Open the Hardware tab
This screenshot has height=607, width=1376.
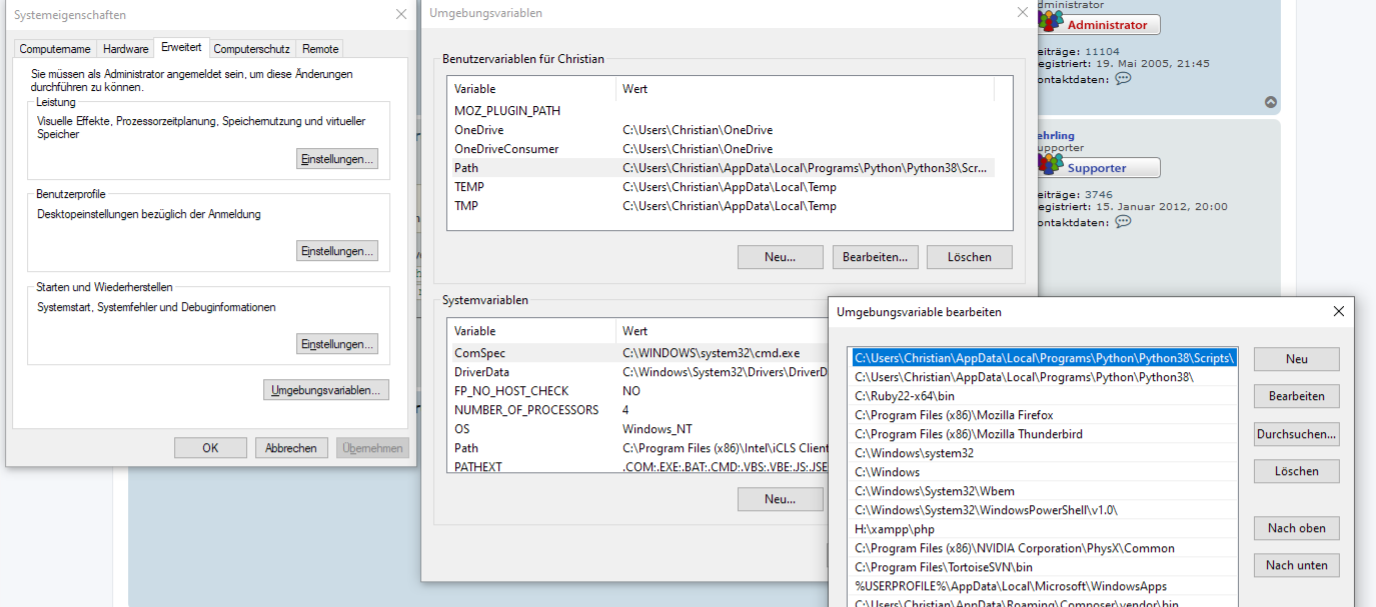pyautogui.click(x=126, y=49)
